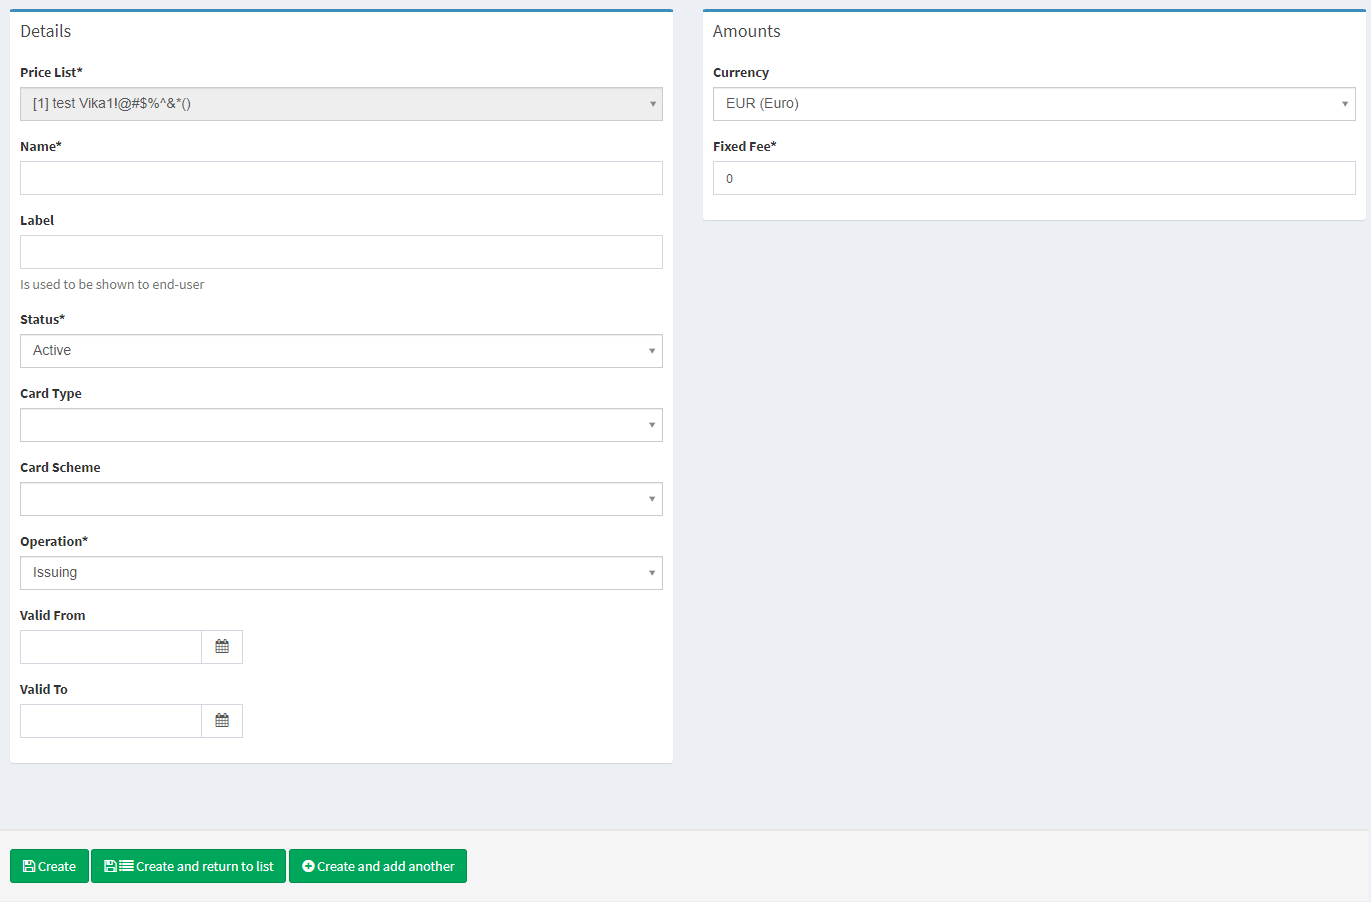
Task: Open the Valid From calendar picker
Action: pyautogui.click(x=222, y=647)
